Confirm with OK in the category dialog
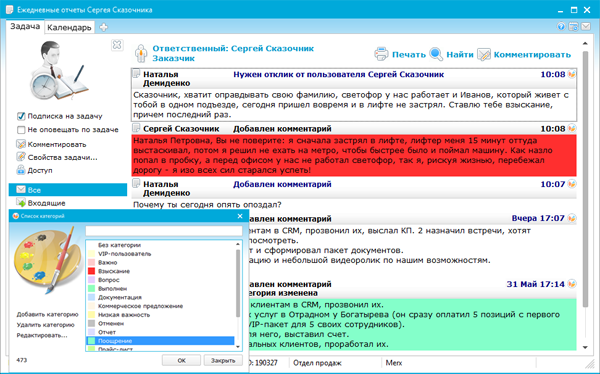This screenshot has height=374, width=600. (181, 360)
